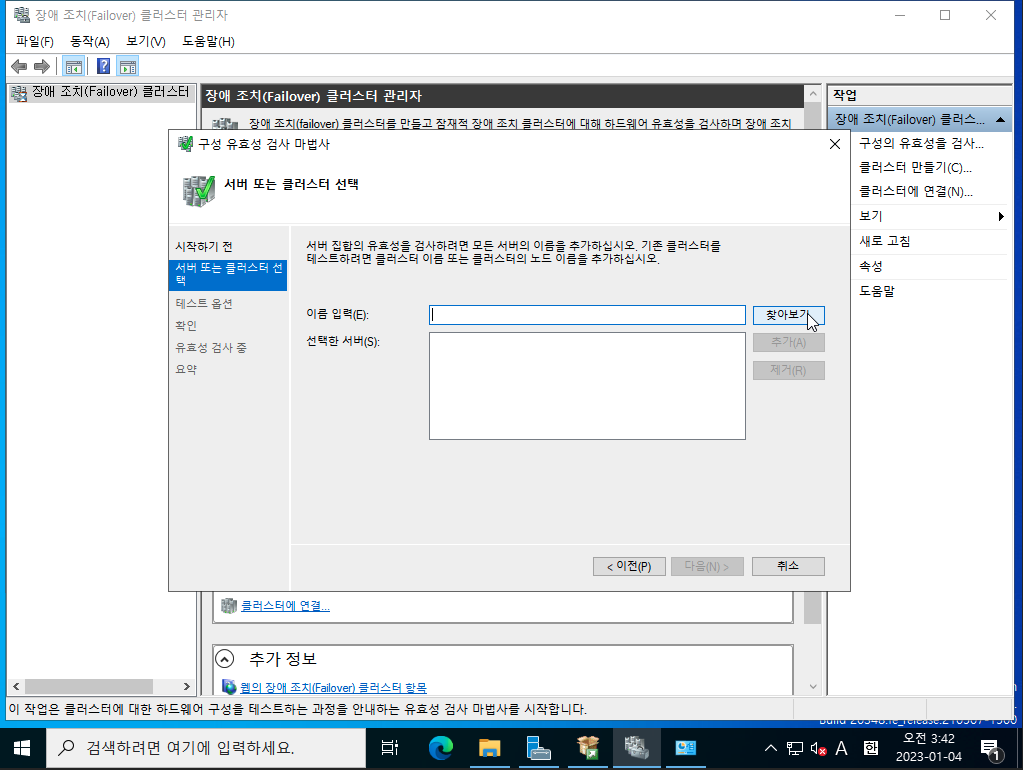This screenshot has height=770, width=1023.
Task: Open the blue Help question mark icon
Action: [x=103, y=66]
